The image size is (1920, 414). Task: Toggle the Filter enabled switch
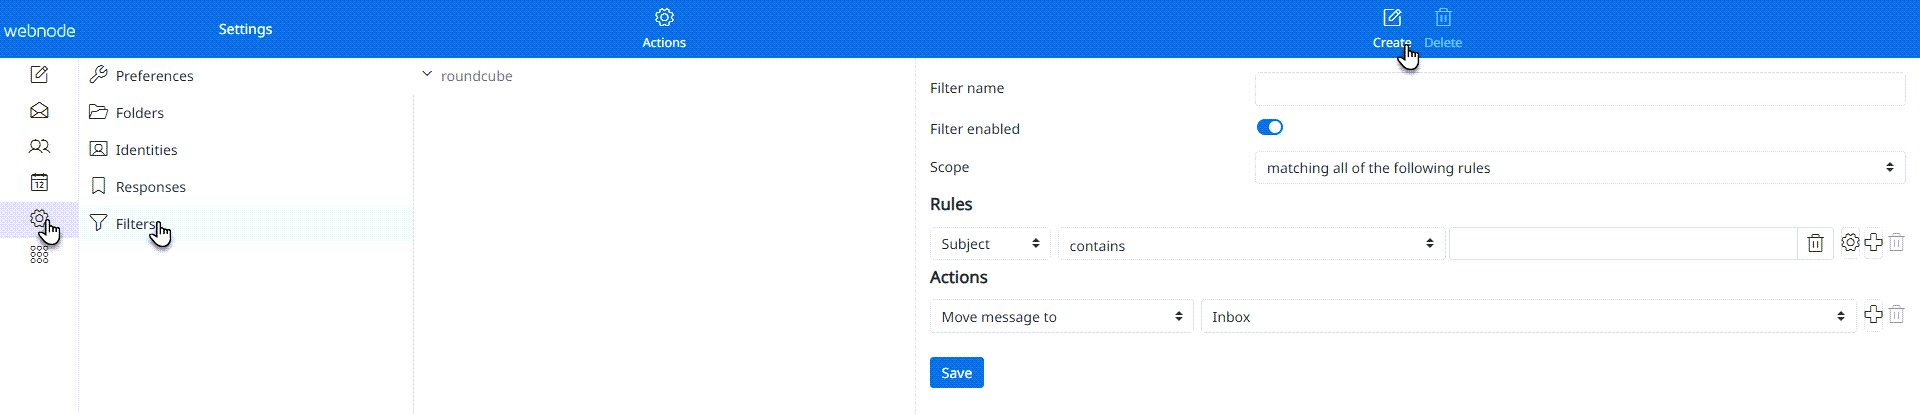point(1270,127)
